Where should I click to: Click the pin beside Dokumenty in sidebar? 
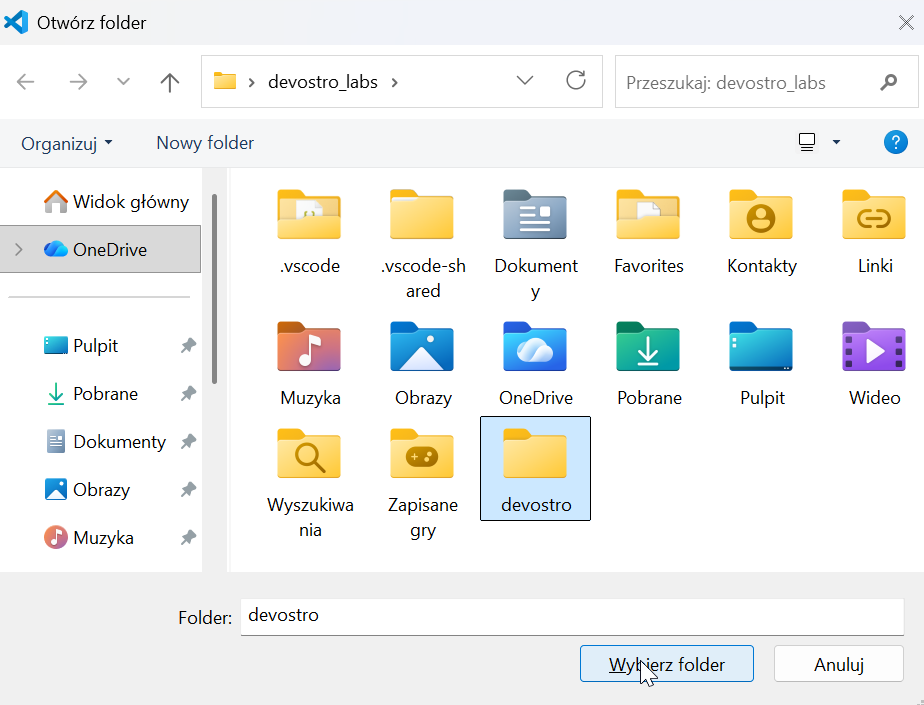coord(188,442)
